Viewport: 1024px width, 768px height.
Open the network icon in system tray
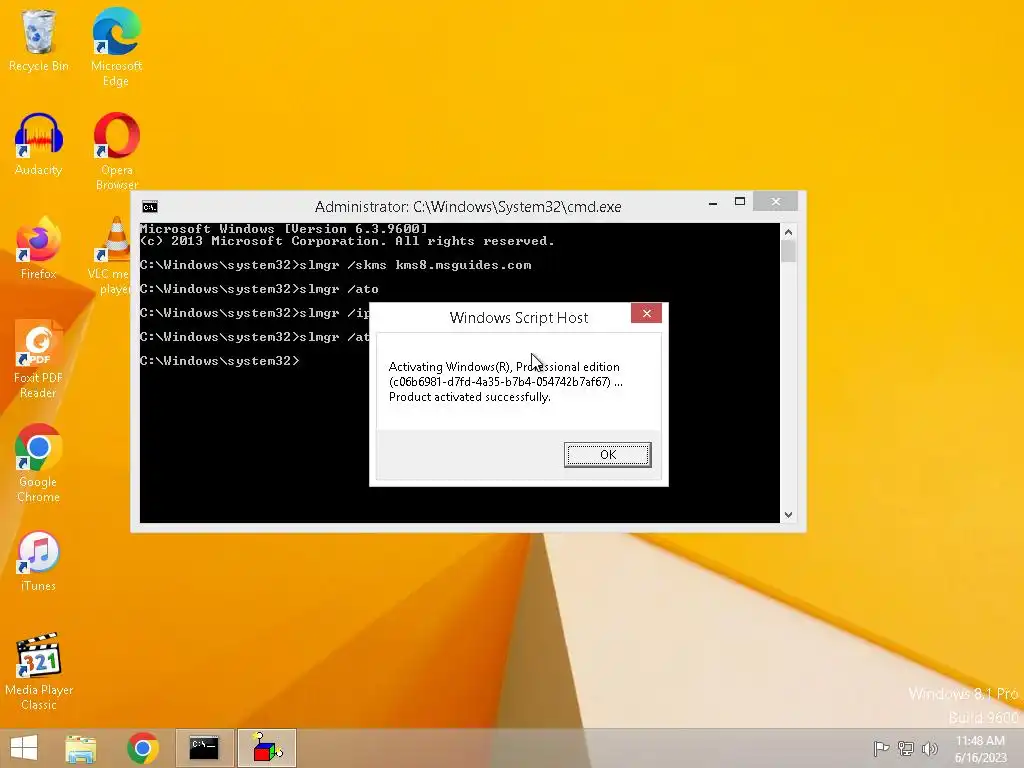906,748
